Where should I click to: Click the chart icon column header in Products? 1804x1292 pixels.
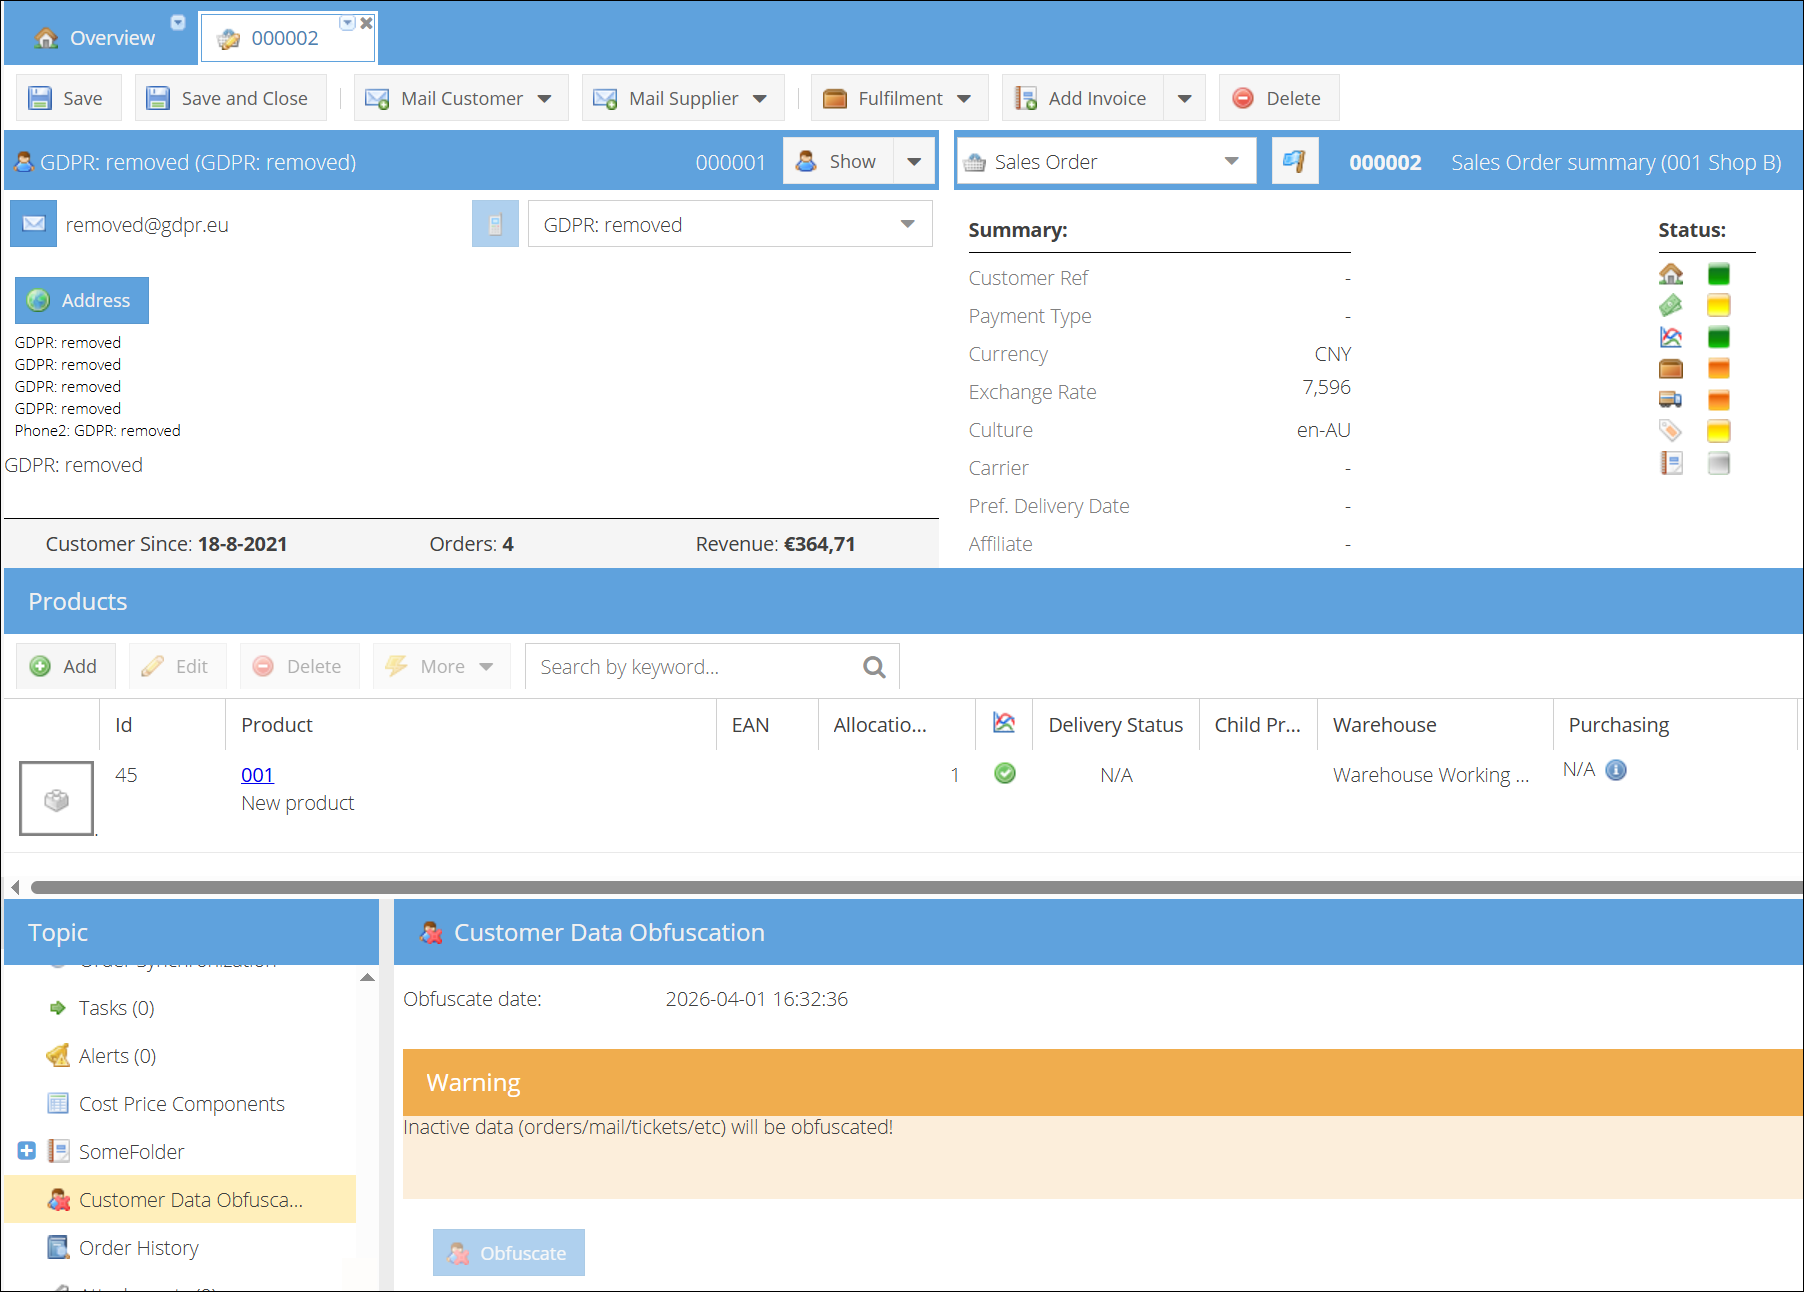[x=1004, y=723]
